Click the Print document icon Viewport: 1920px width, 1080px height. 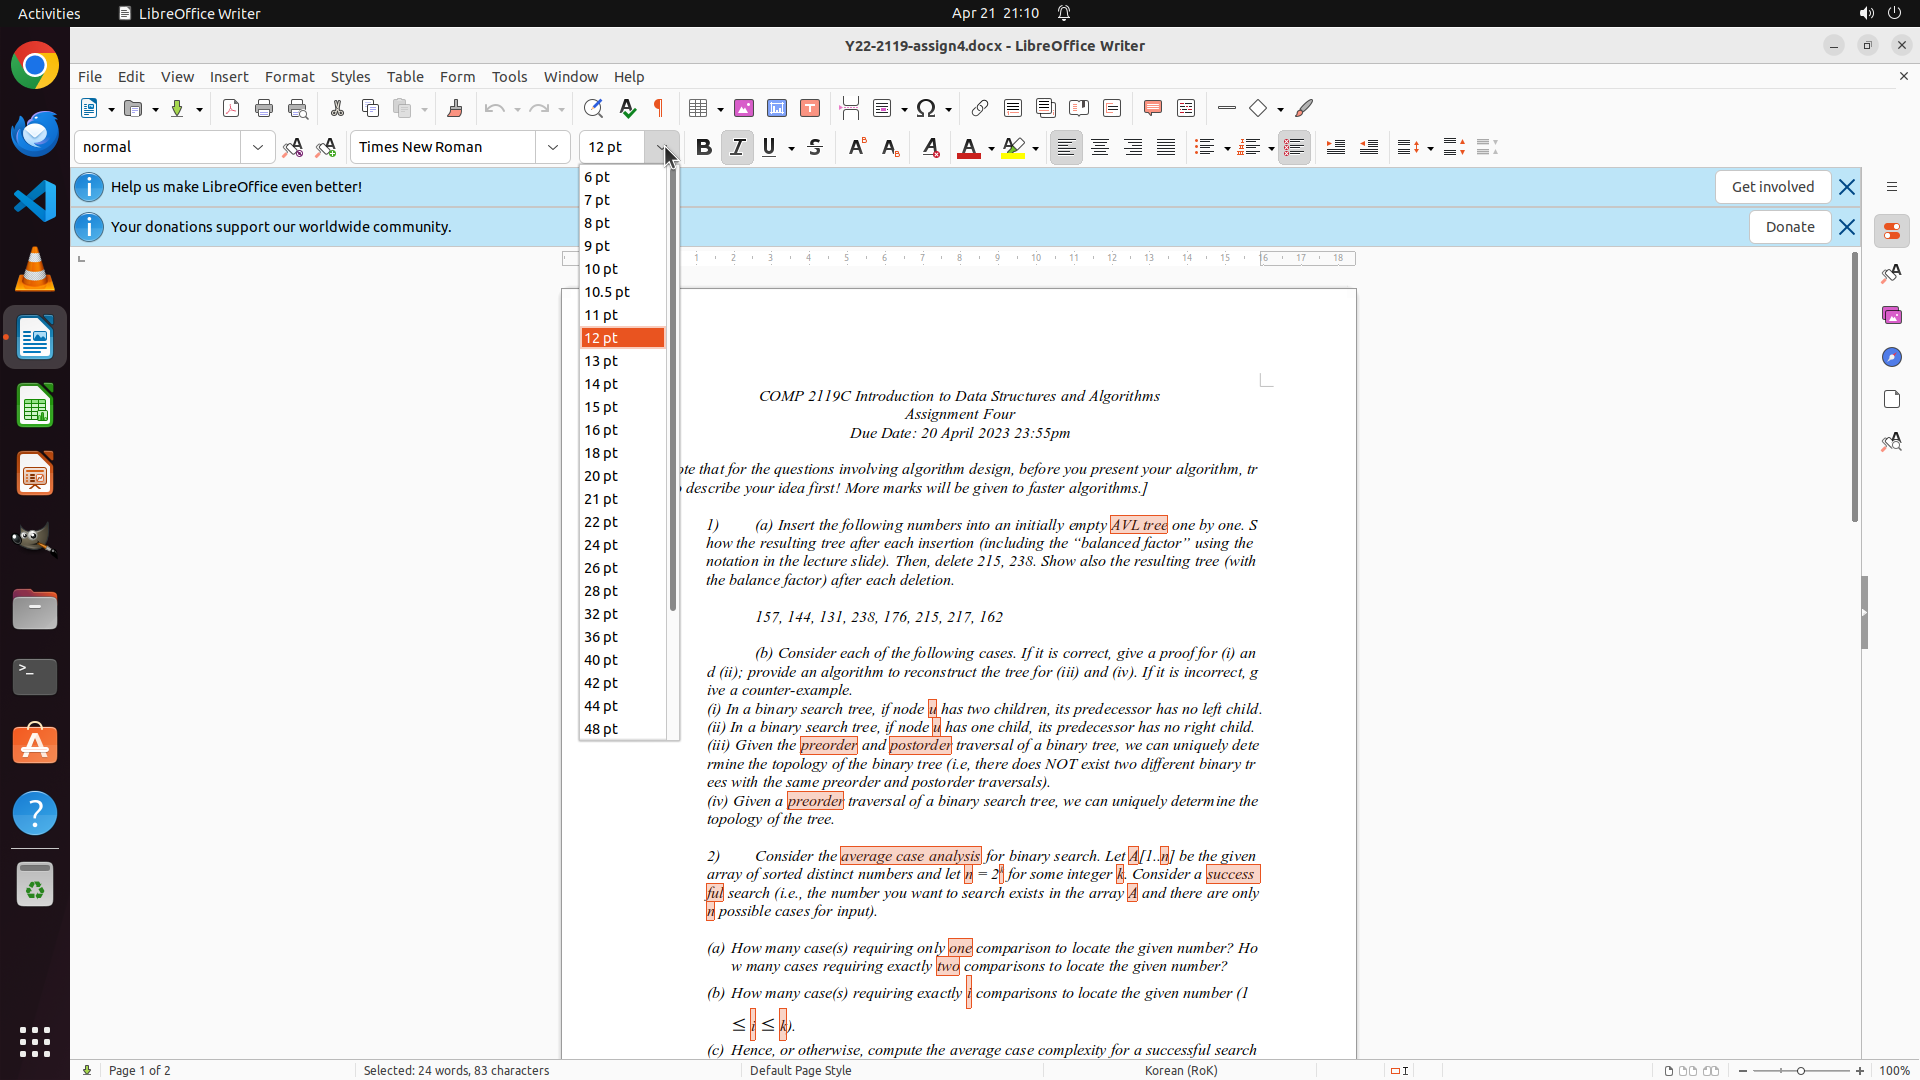pyautogui.click(x=264, y=108)
